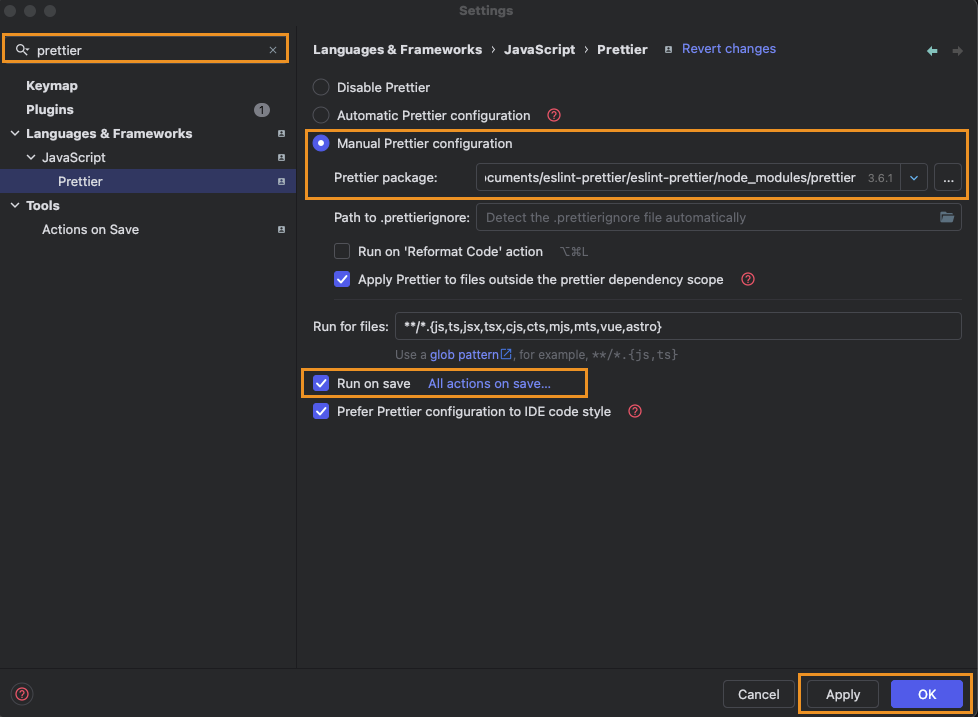The width and height of the screenshot is (978, 717).
Task: Select Prettier in the settings tree
Action: click(148, 181)
